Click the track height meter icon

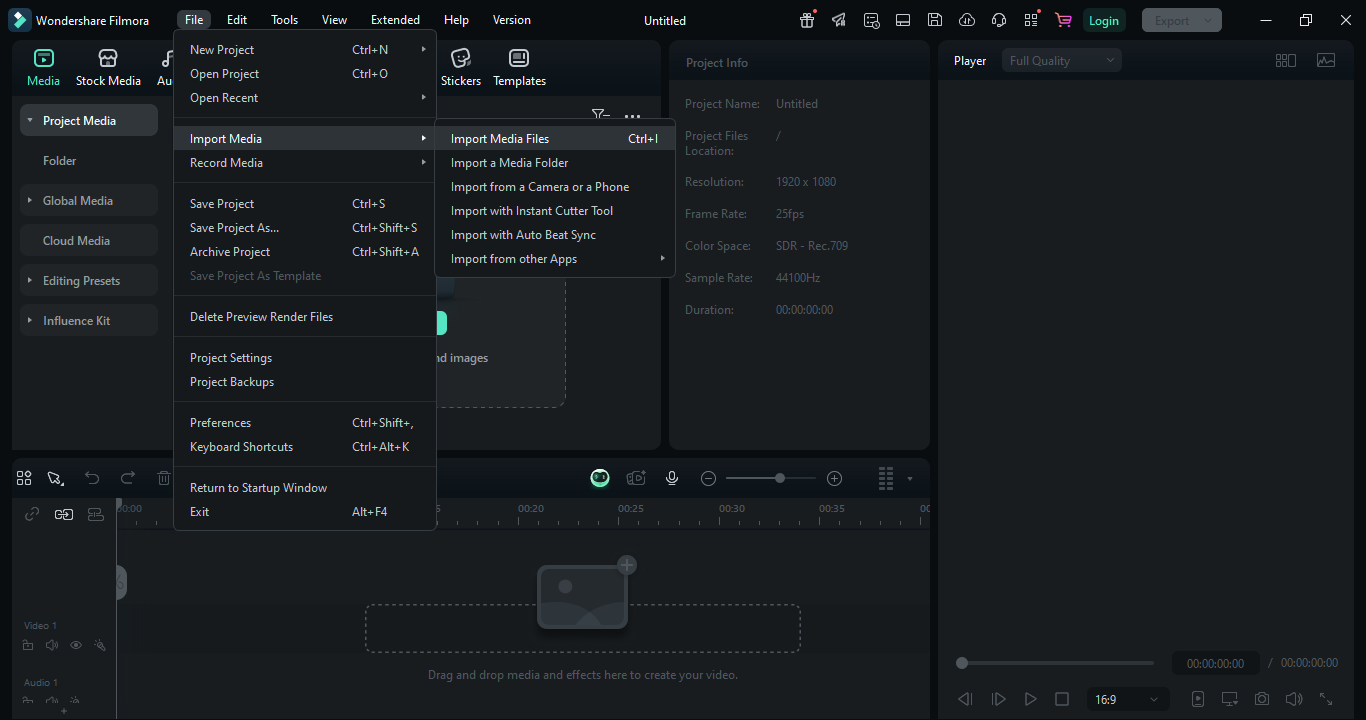886,478
